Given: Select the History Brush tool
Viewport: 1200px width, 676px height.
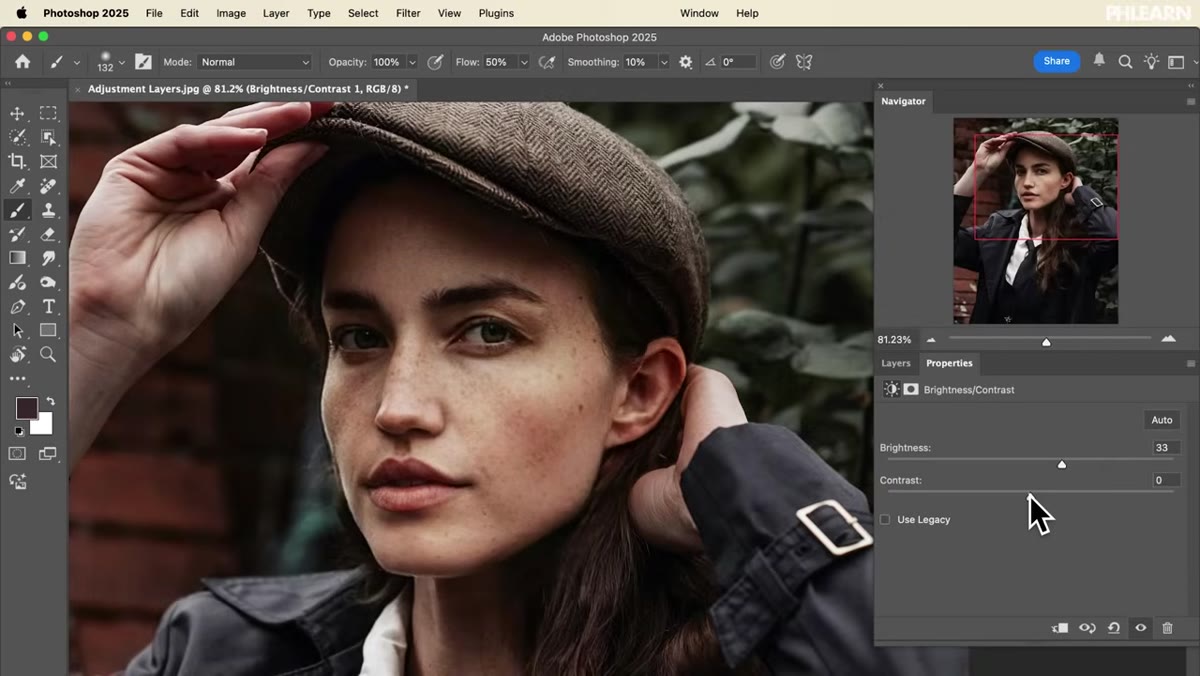Looking at the screenshot, I should click(x=17, y=234).
